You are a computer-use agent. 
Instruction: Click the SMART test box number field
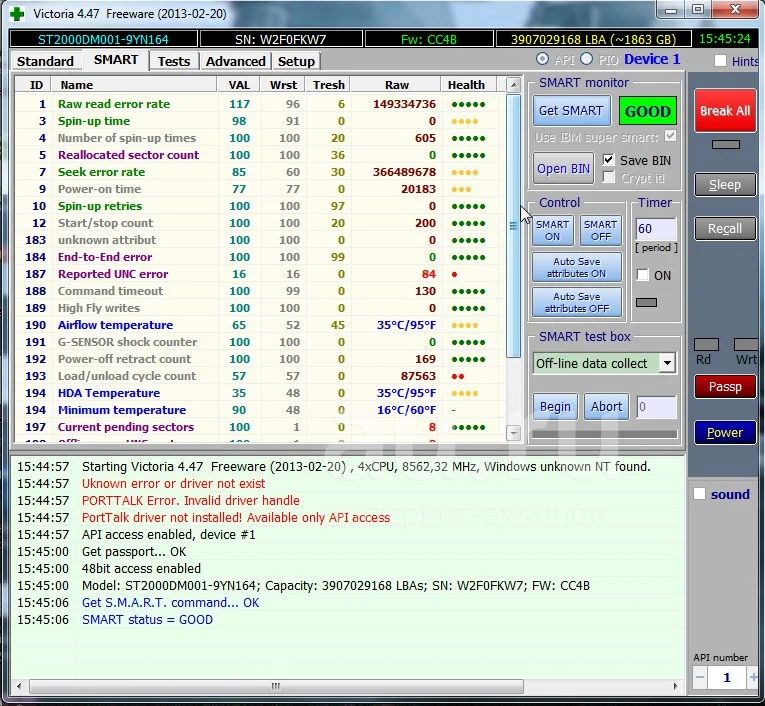656,407
